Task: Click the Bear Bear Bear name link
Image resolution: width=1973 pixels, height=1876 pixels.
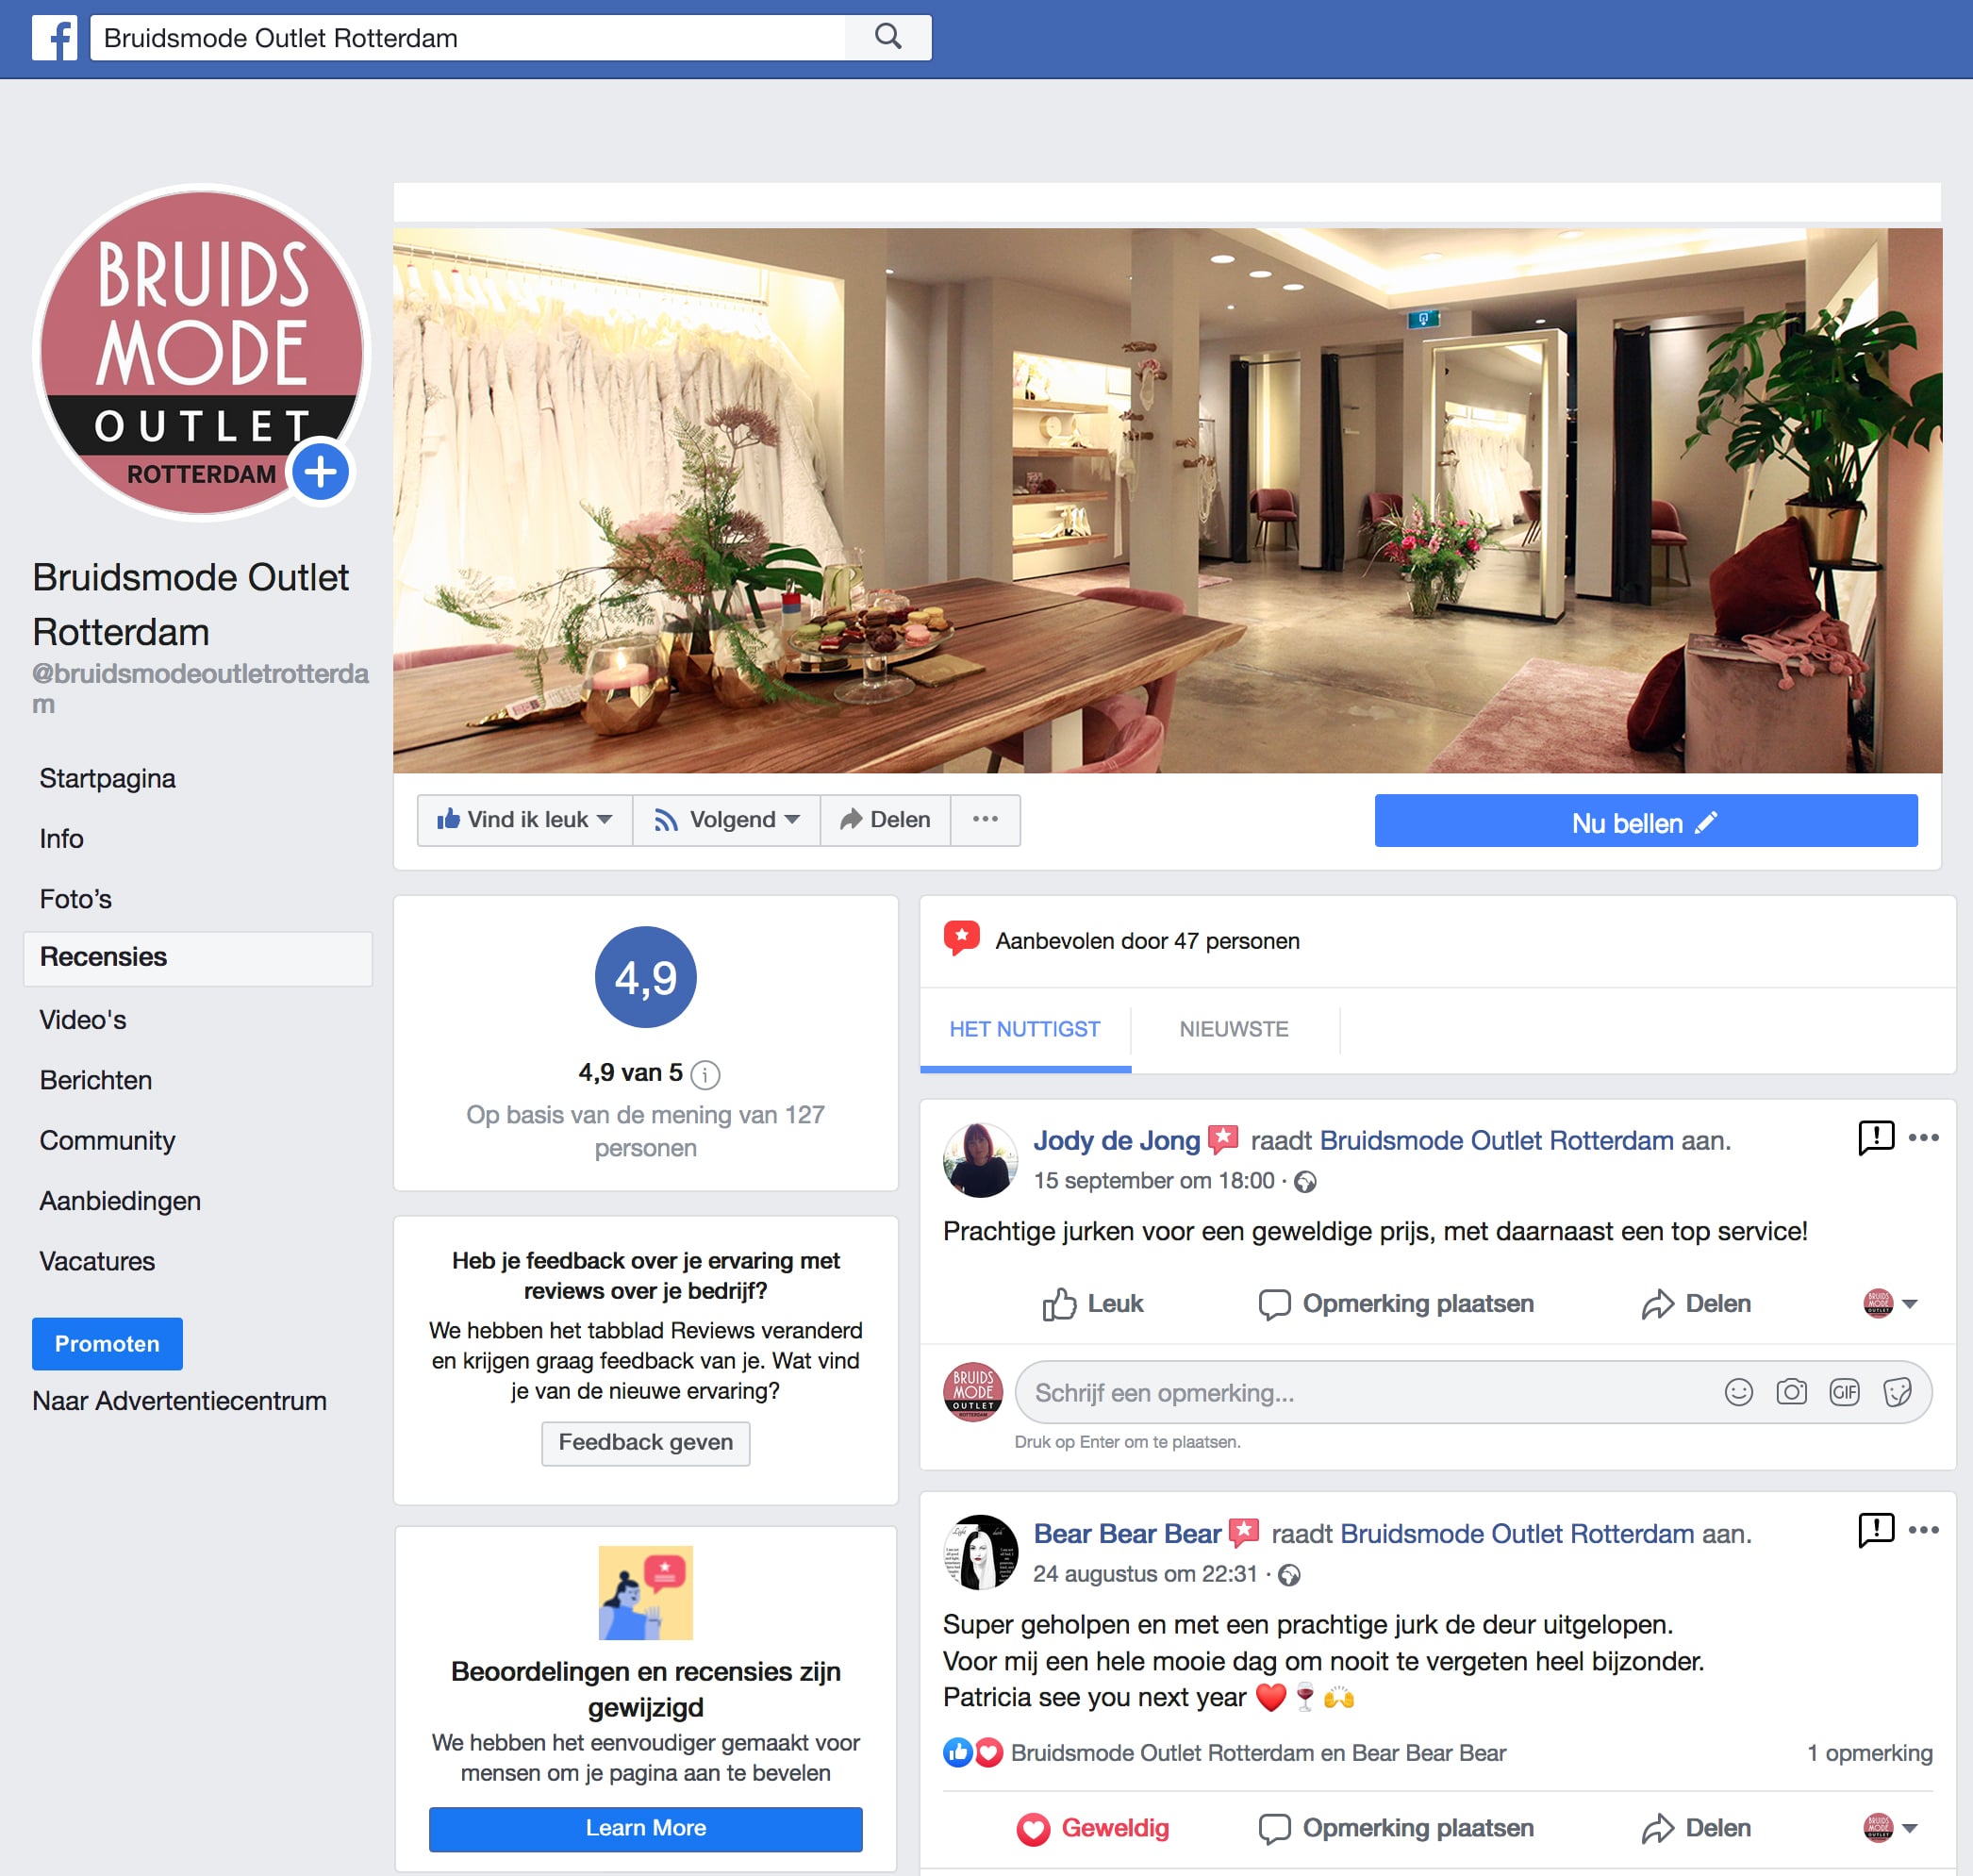Action: [x=1127, y=1533]
